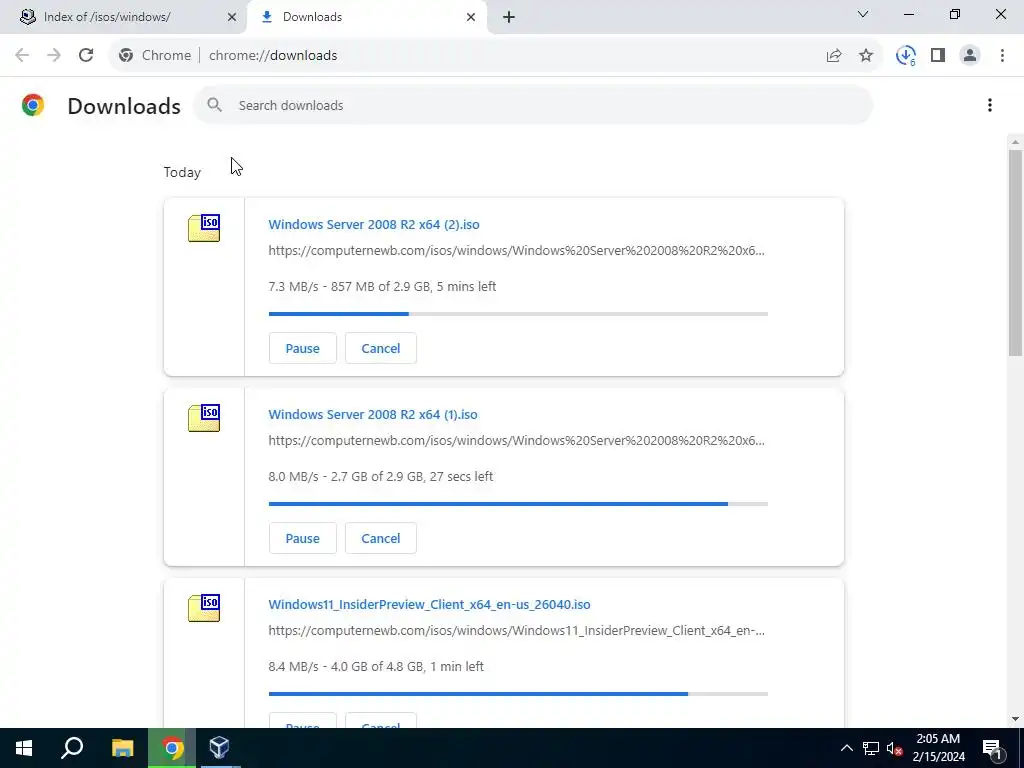Click the "Today" date heading

(182, 172)
